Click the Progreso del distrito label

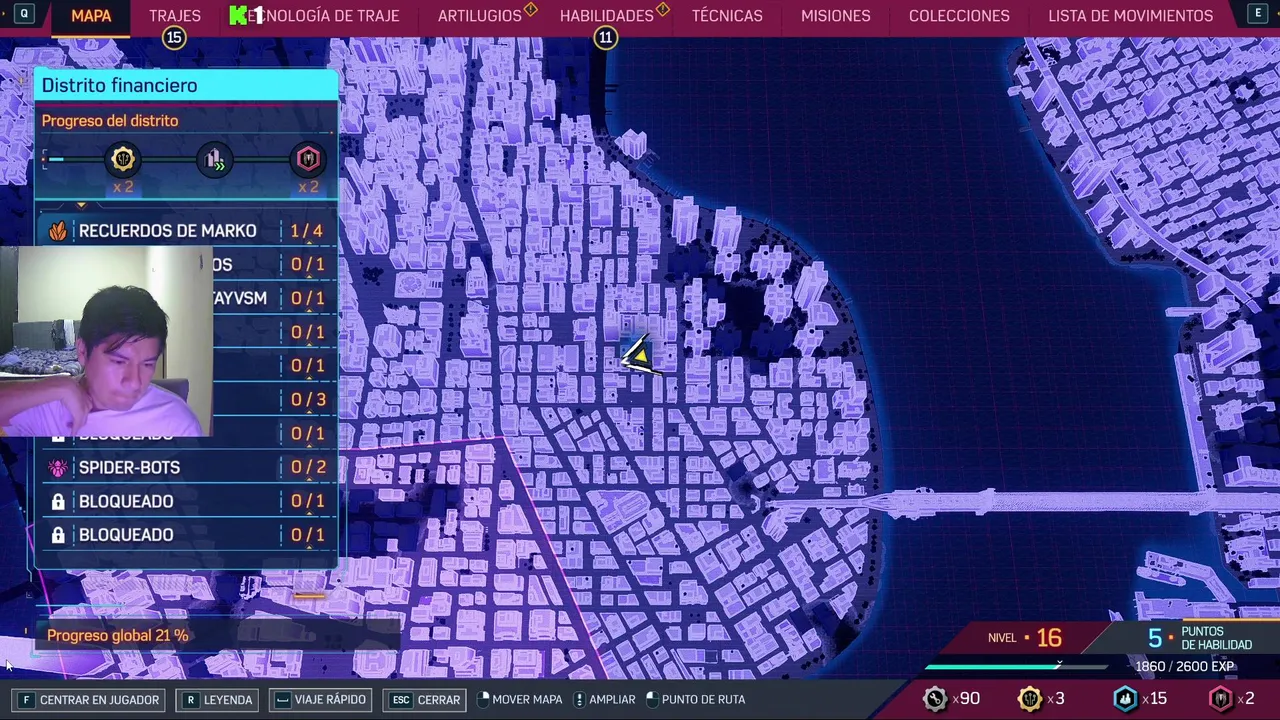pyautogui.click(x=110, y=121)
